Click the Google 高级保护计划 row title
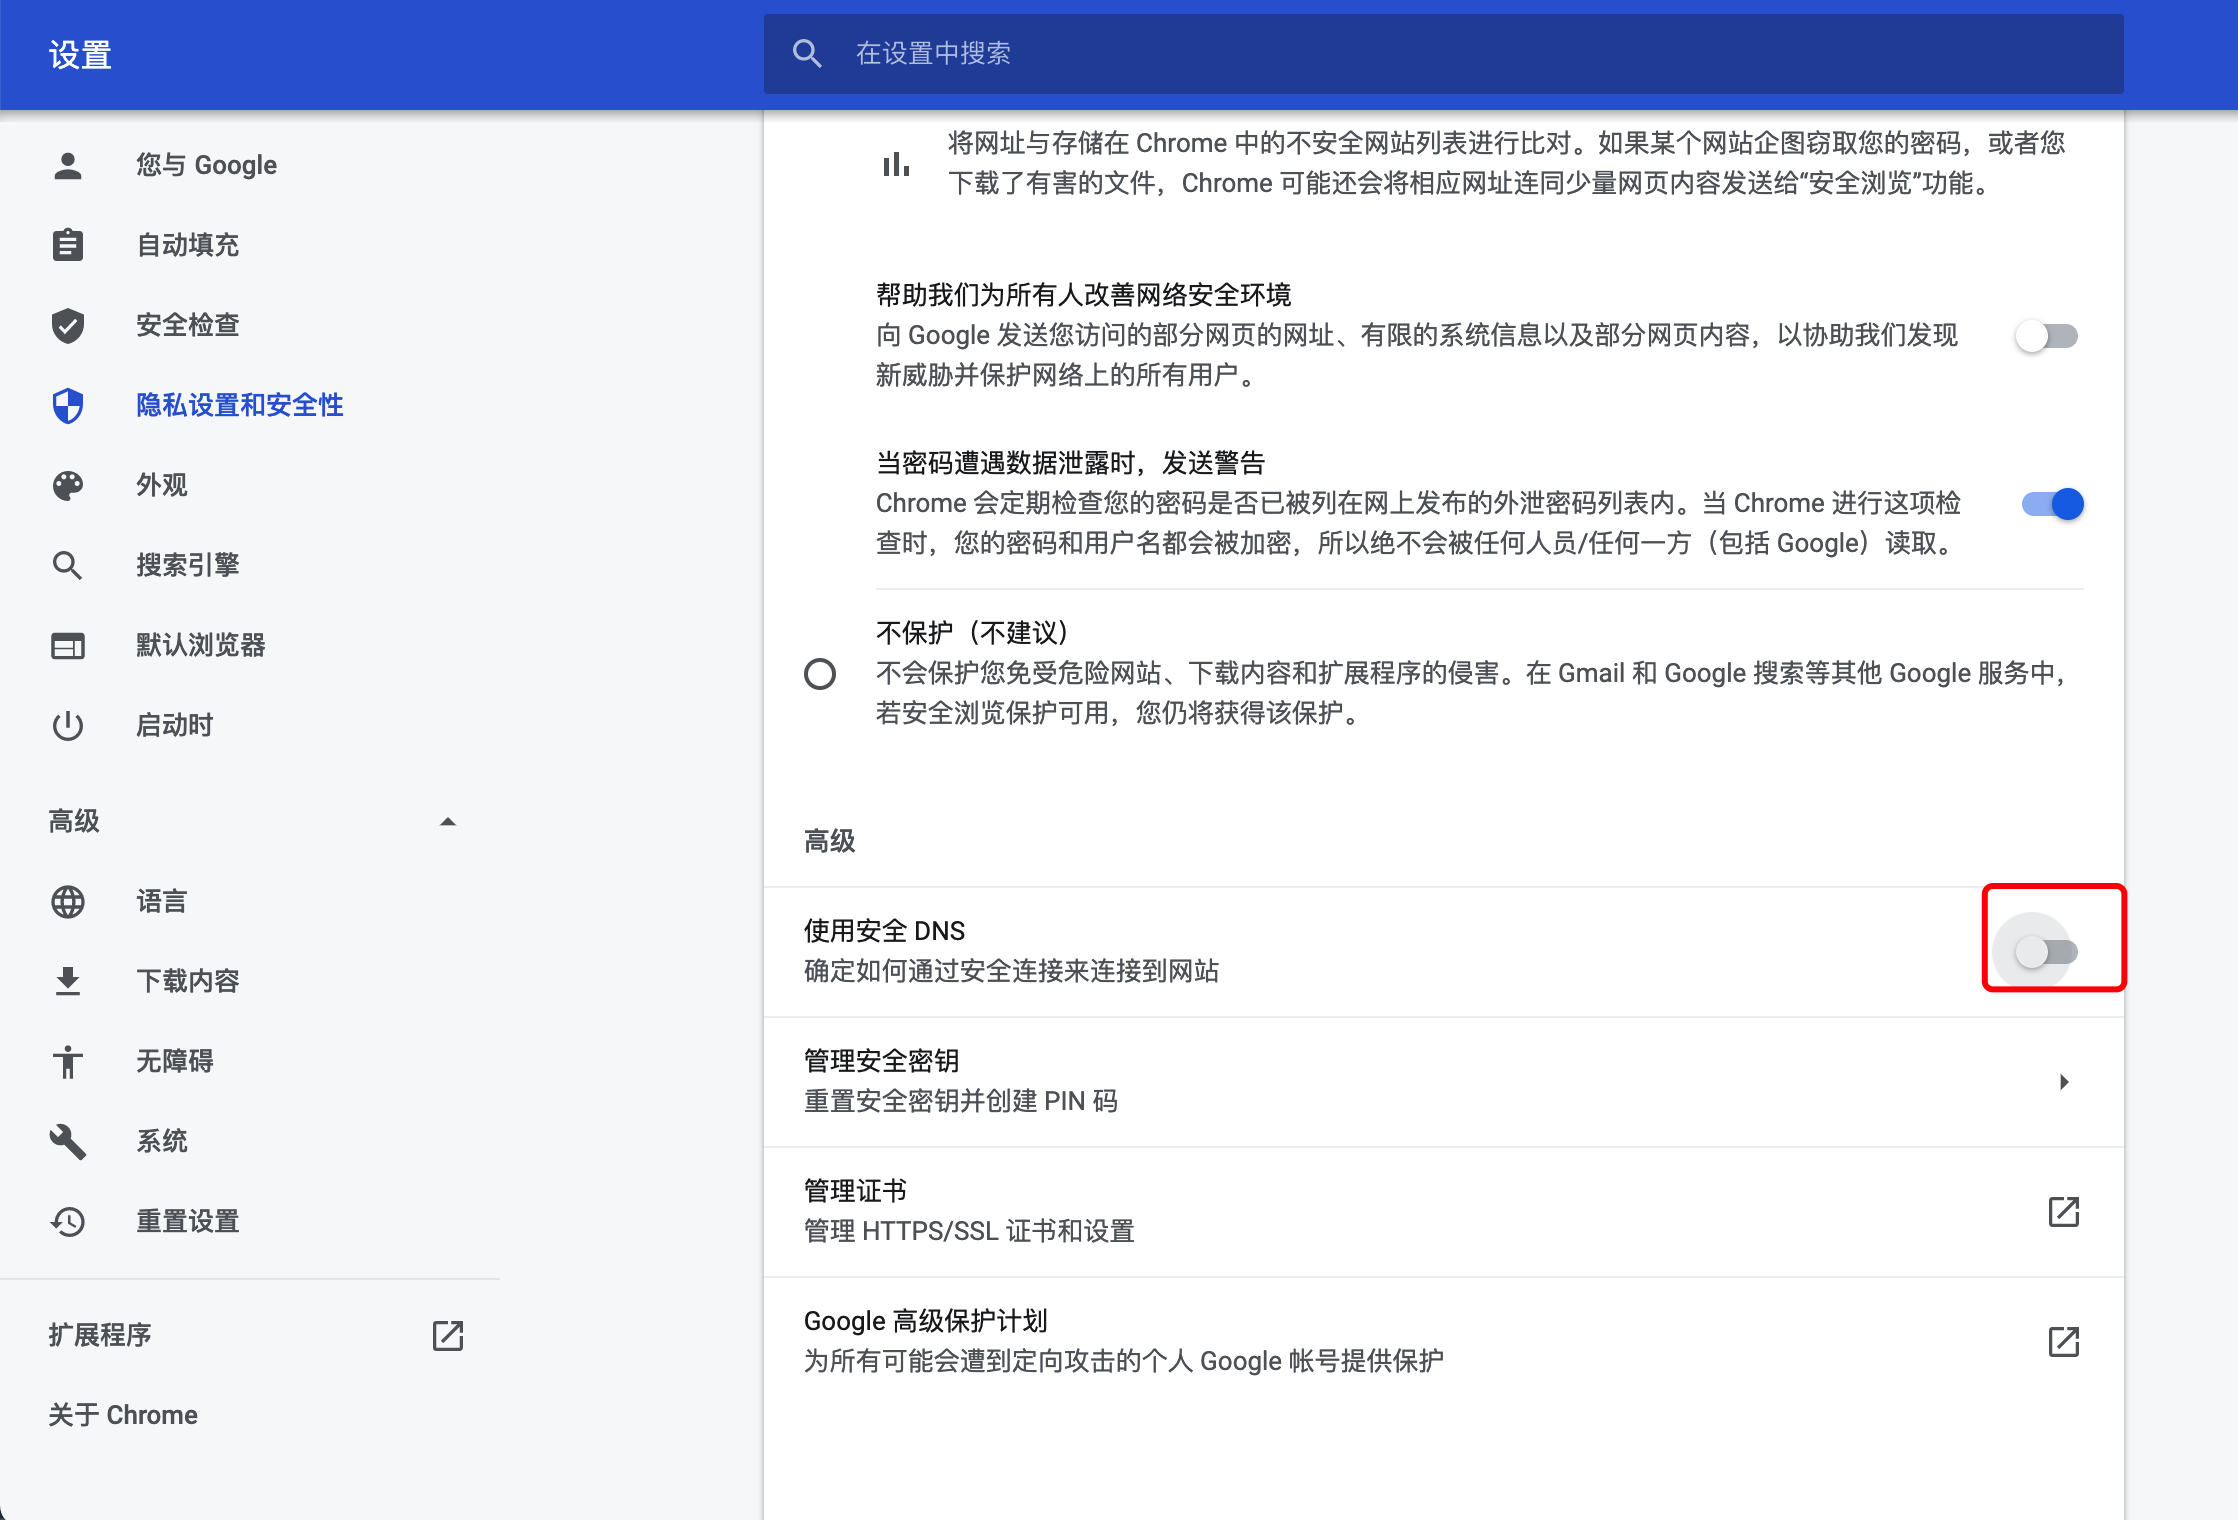This screenshot has width=2238, height=1520. (926, 1321)
